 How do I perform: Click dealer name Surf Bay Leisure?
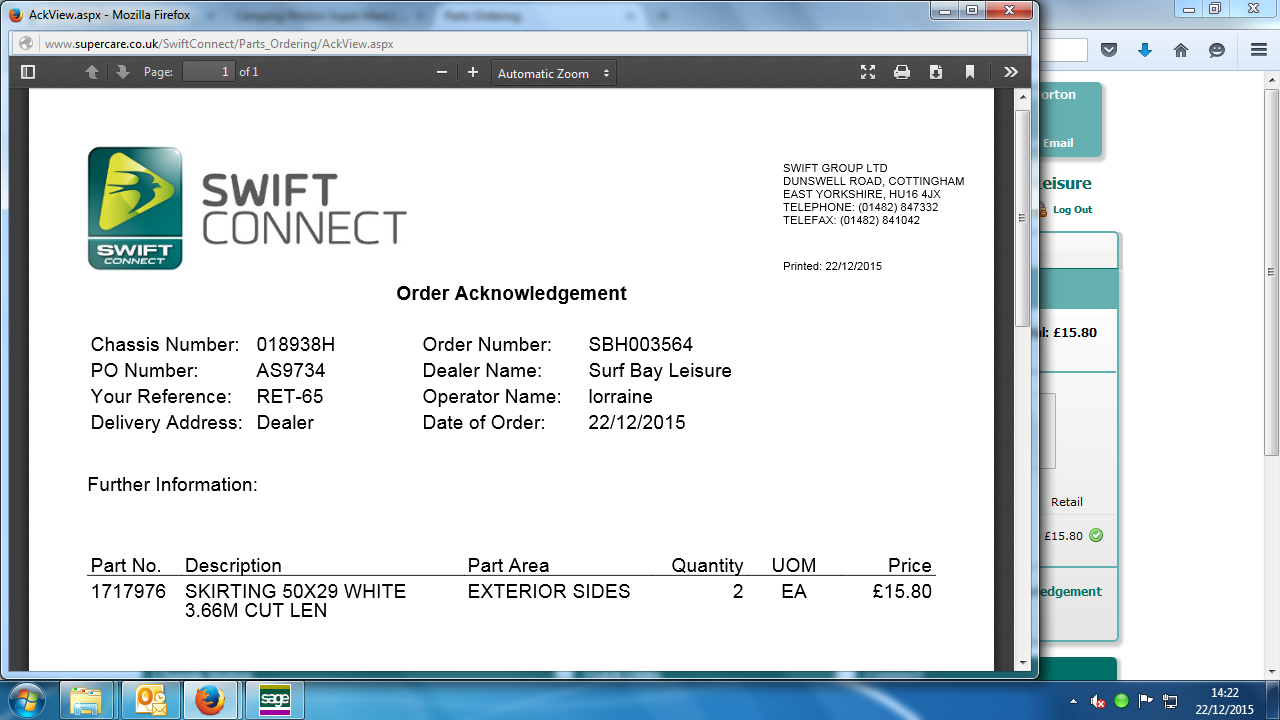660,371
